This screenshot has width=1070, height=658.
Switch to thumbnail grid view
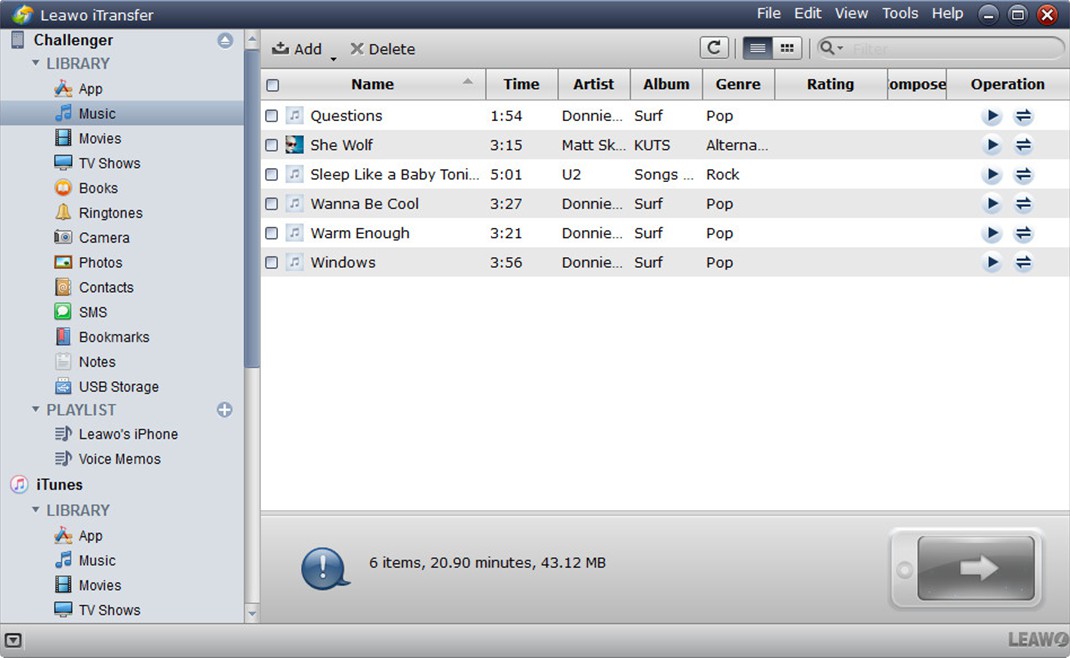click(787, 48)
